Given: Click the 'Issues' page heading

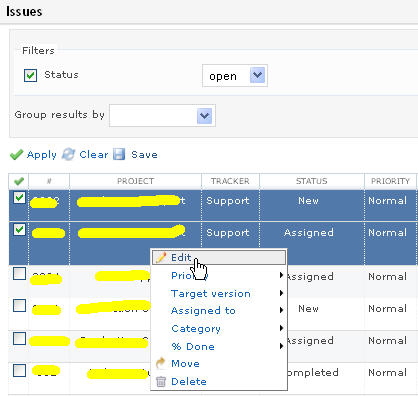Looking at the screenshot, I should click(24, 11).
